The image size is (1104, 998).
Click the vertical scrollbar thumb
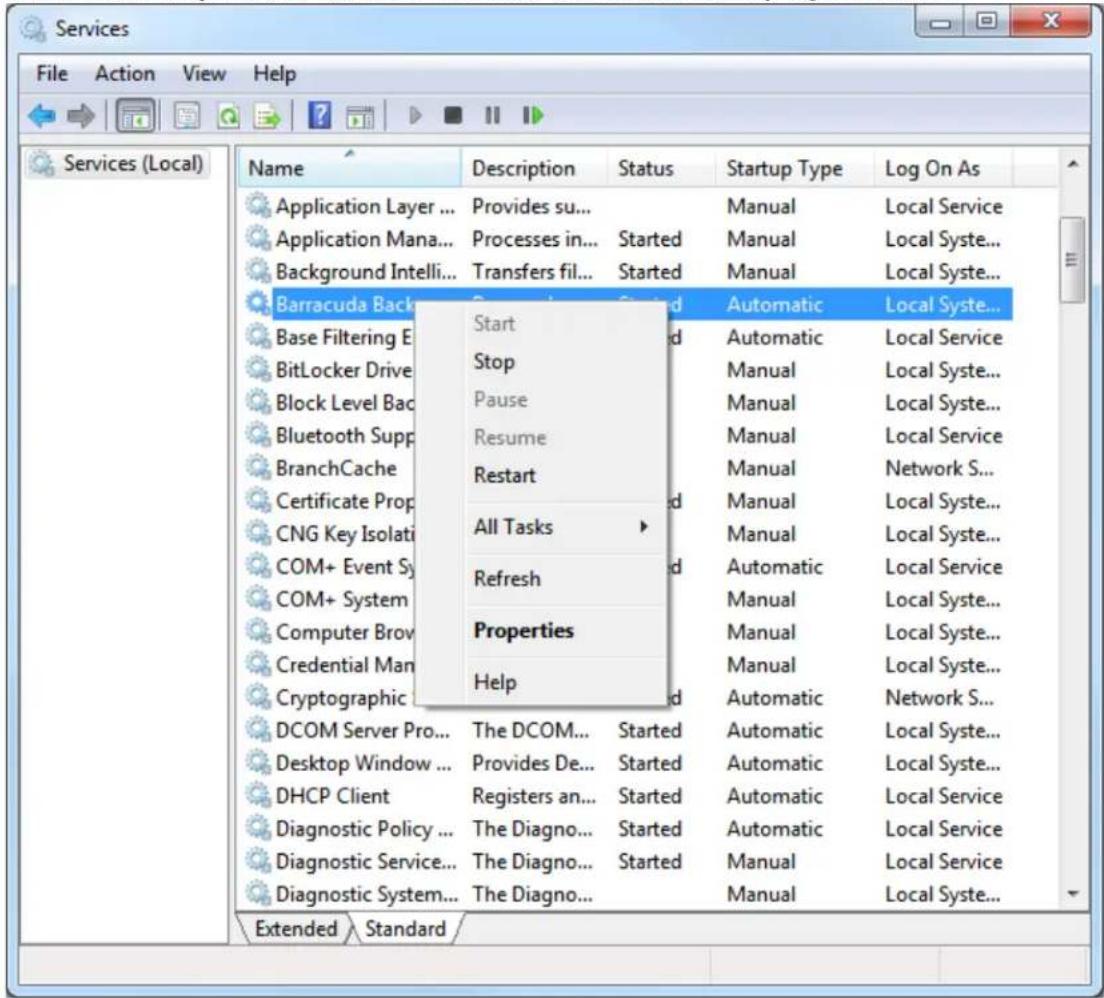coord(1072,259)
